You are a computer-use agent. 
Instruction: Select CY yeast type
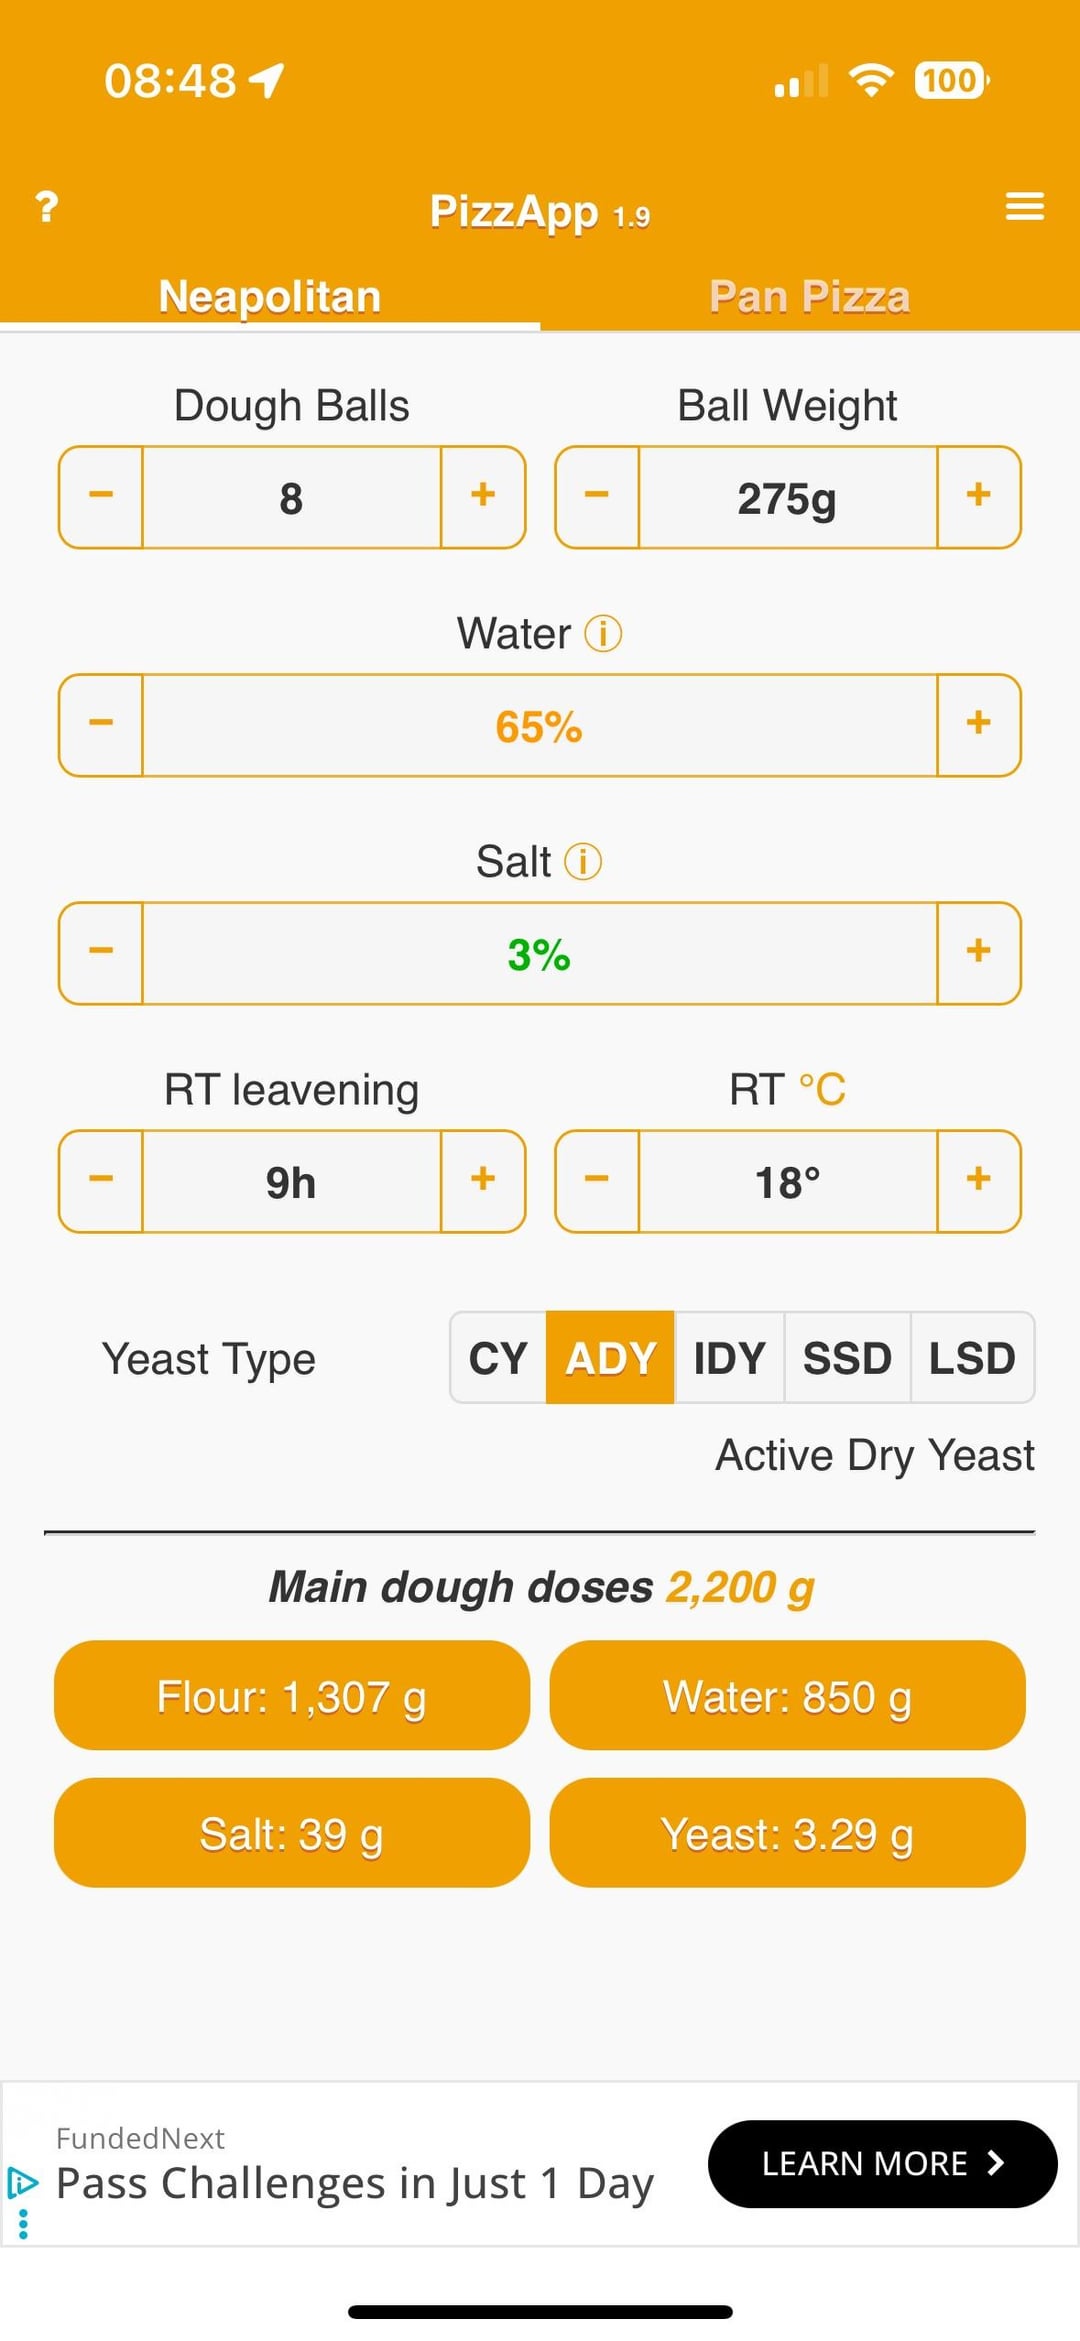(x=498, y=1358)
